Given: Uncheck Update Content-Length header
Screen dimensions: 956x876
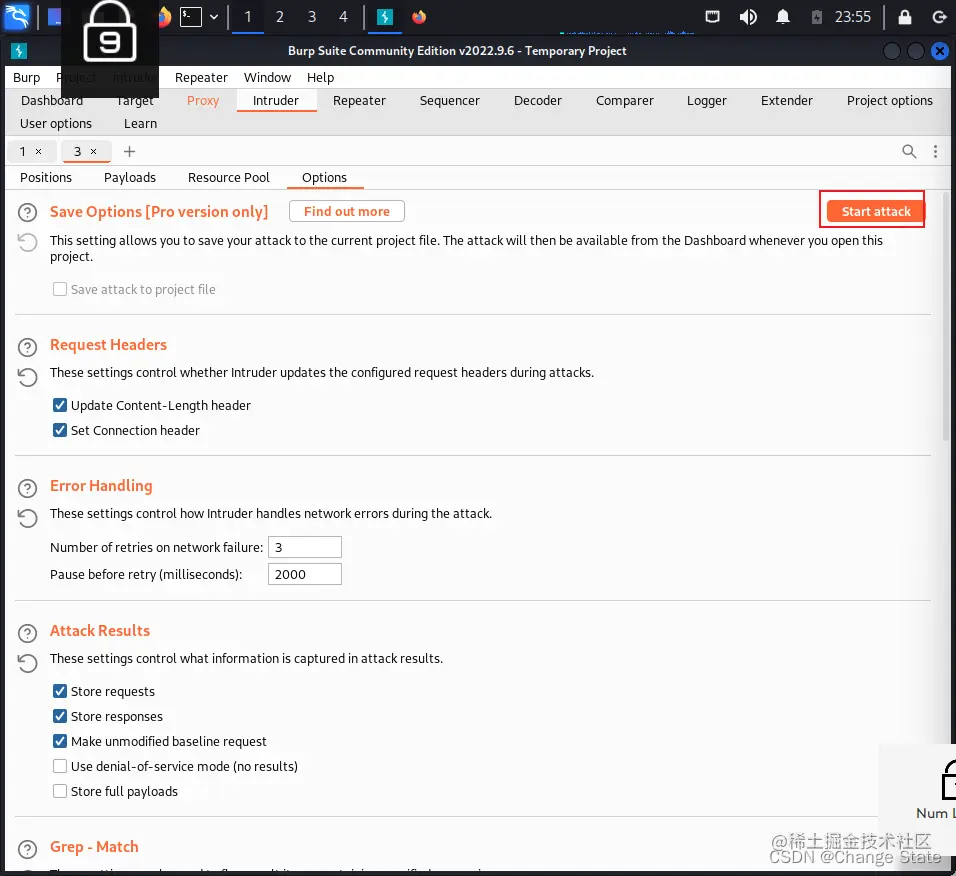Looking at the screenshot, I should click(60, 405).
